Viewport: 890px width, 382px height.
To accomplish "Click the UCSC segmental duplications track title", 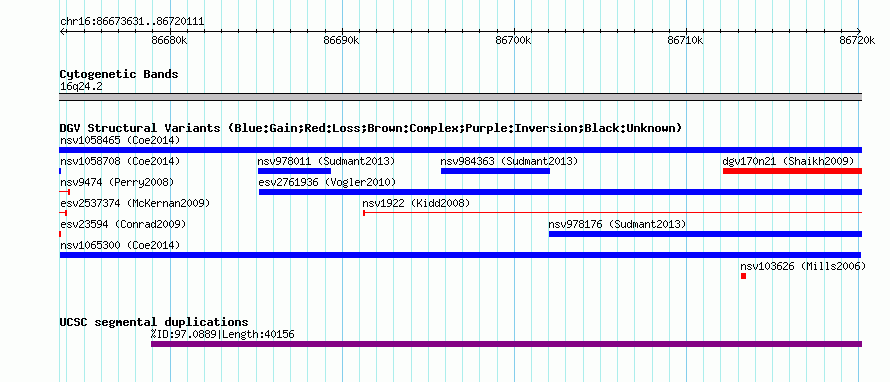I will click(x=154, y=322).
